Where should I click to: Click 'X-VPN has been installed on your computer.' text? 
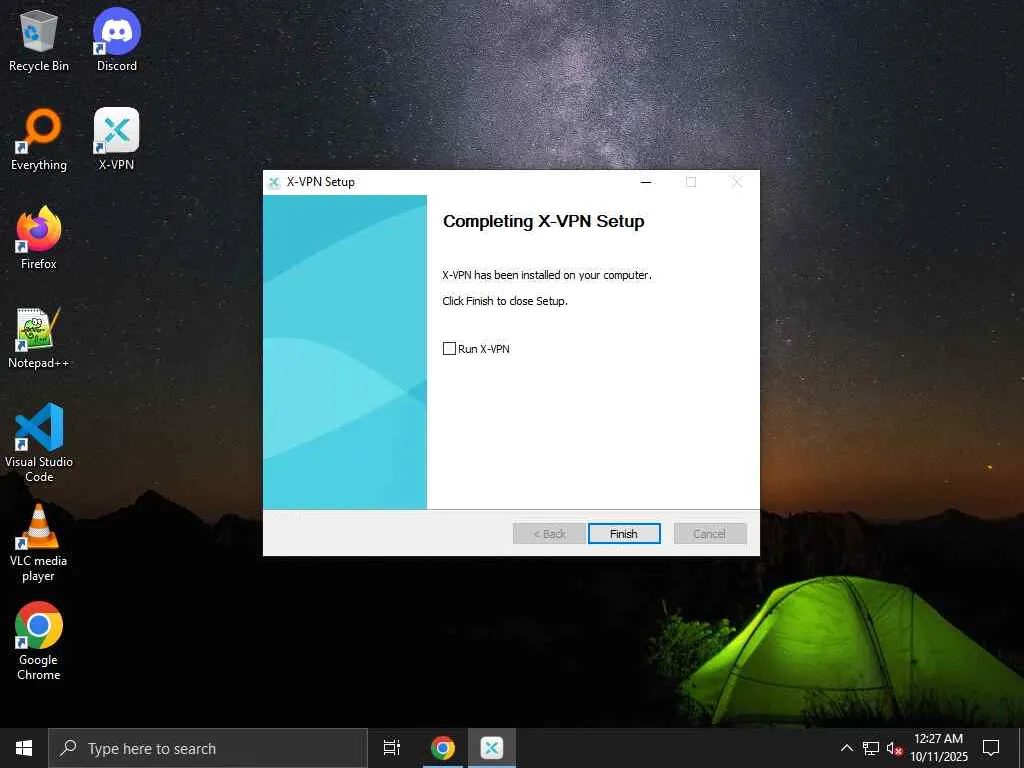pyautogui.click(x=547, y=275)
